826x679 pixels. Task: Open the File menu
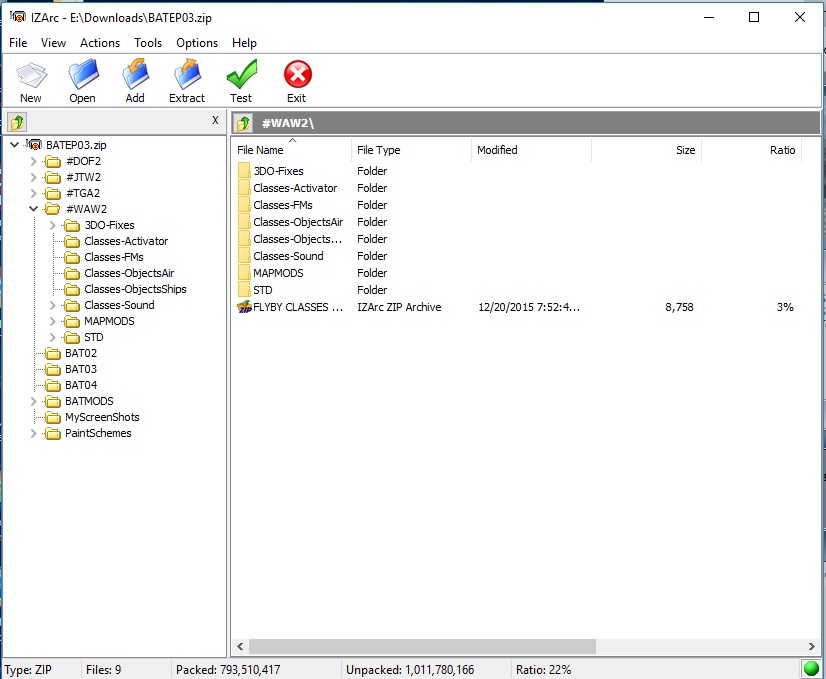[18, 43]
